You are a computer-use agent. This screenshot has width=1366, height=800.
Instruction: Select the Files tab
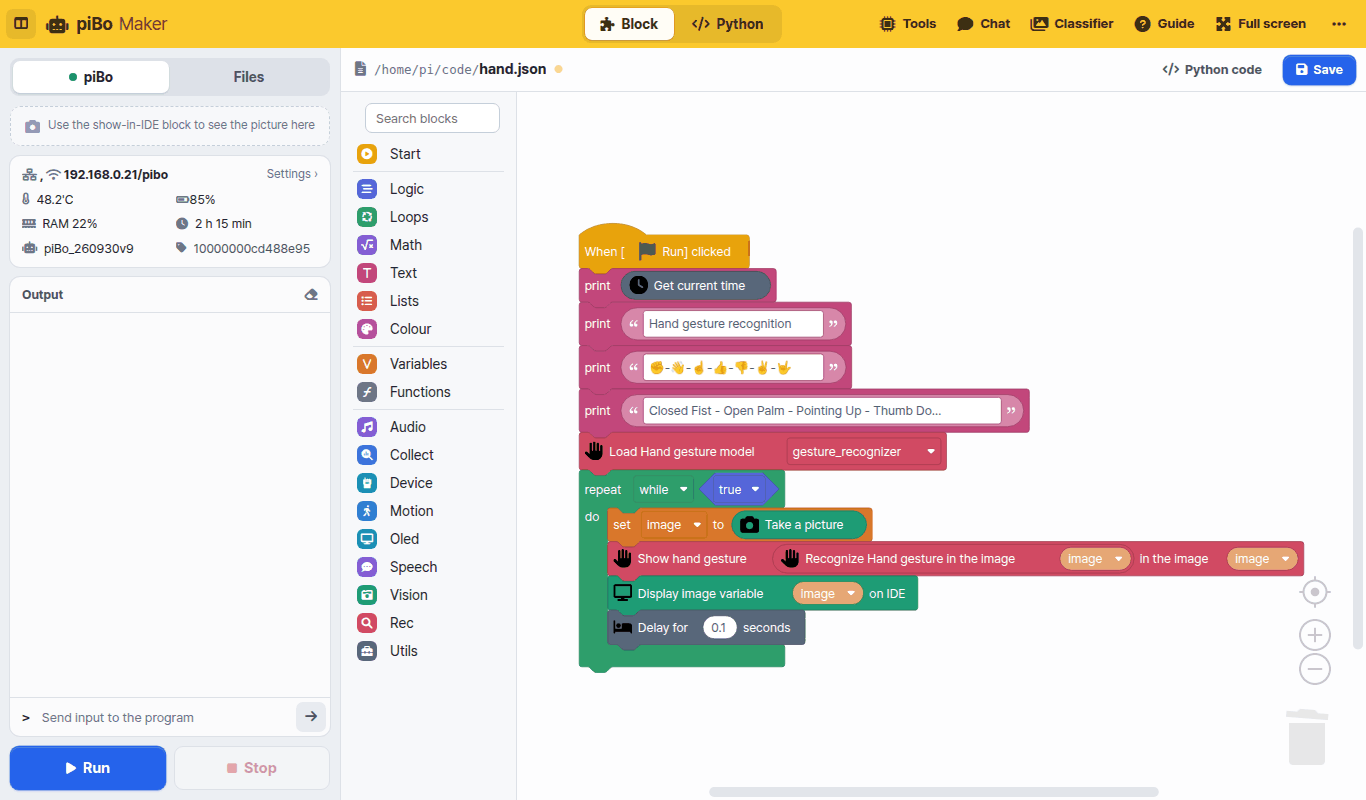click(249, 77)
